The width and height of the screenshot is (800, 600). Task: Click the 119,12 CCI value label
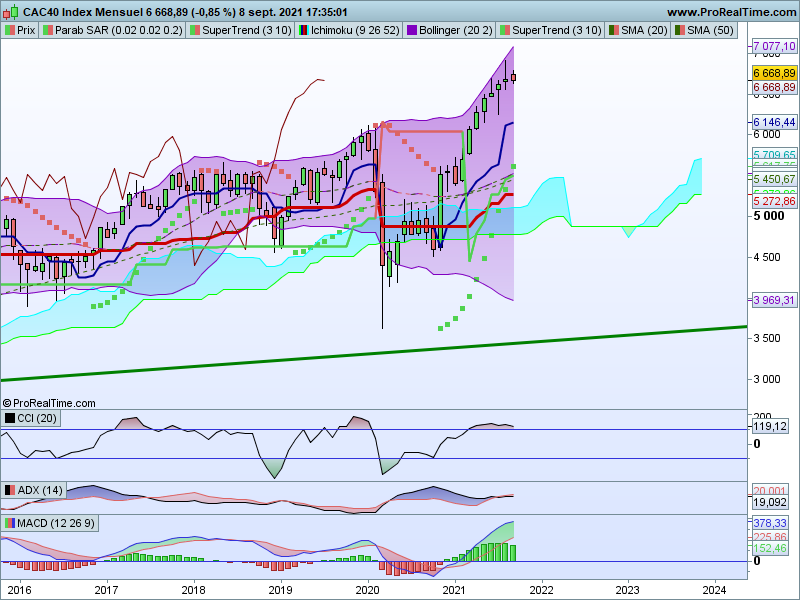(770, 426)
